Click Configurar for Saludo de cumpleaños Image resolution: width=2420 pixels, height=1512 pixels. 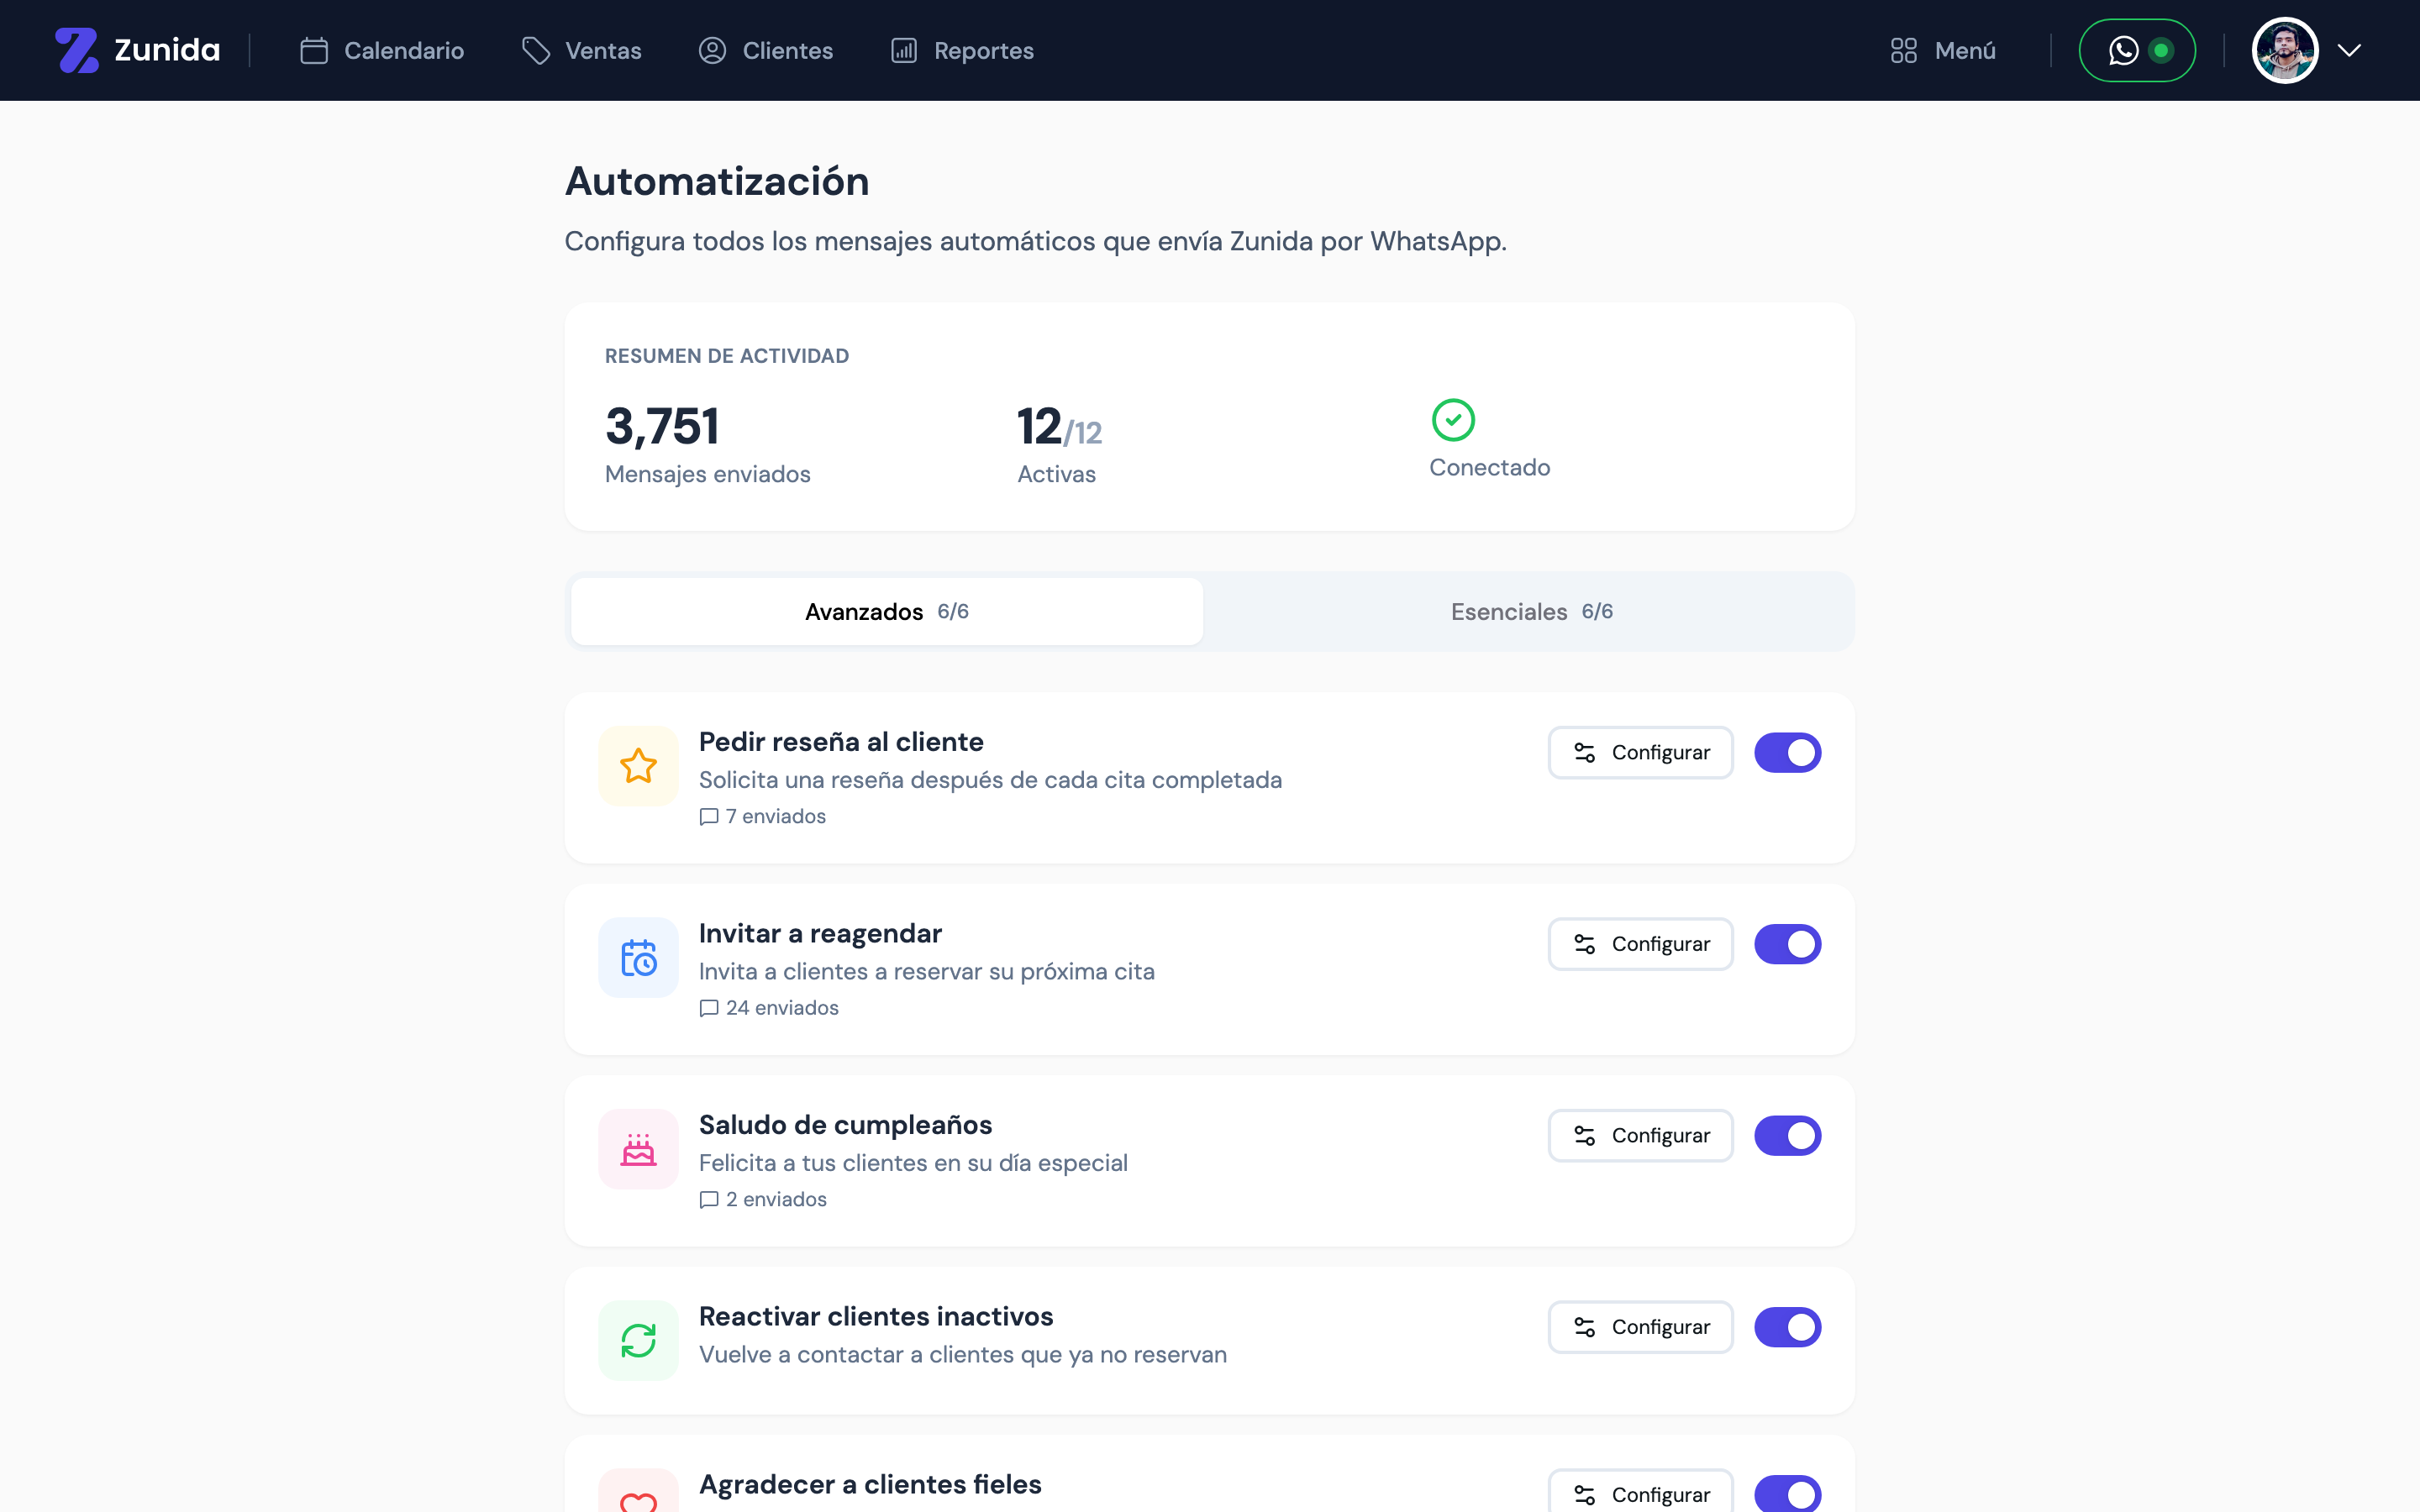coord(1640,1136)
